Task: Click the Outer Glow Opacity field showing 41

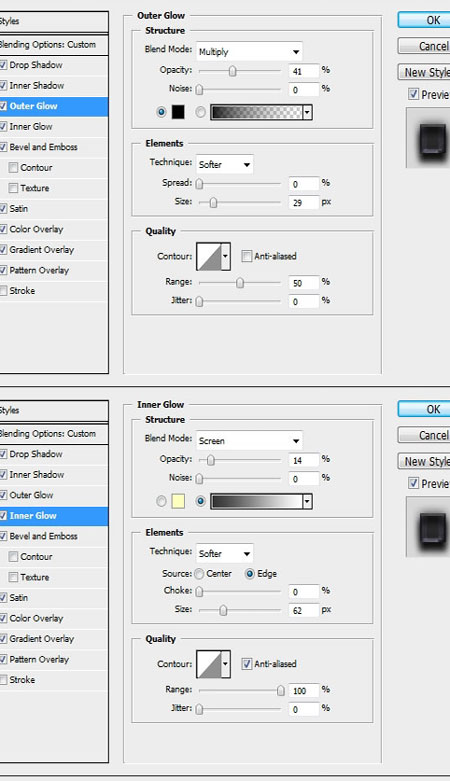Action: 303,71
